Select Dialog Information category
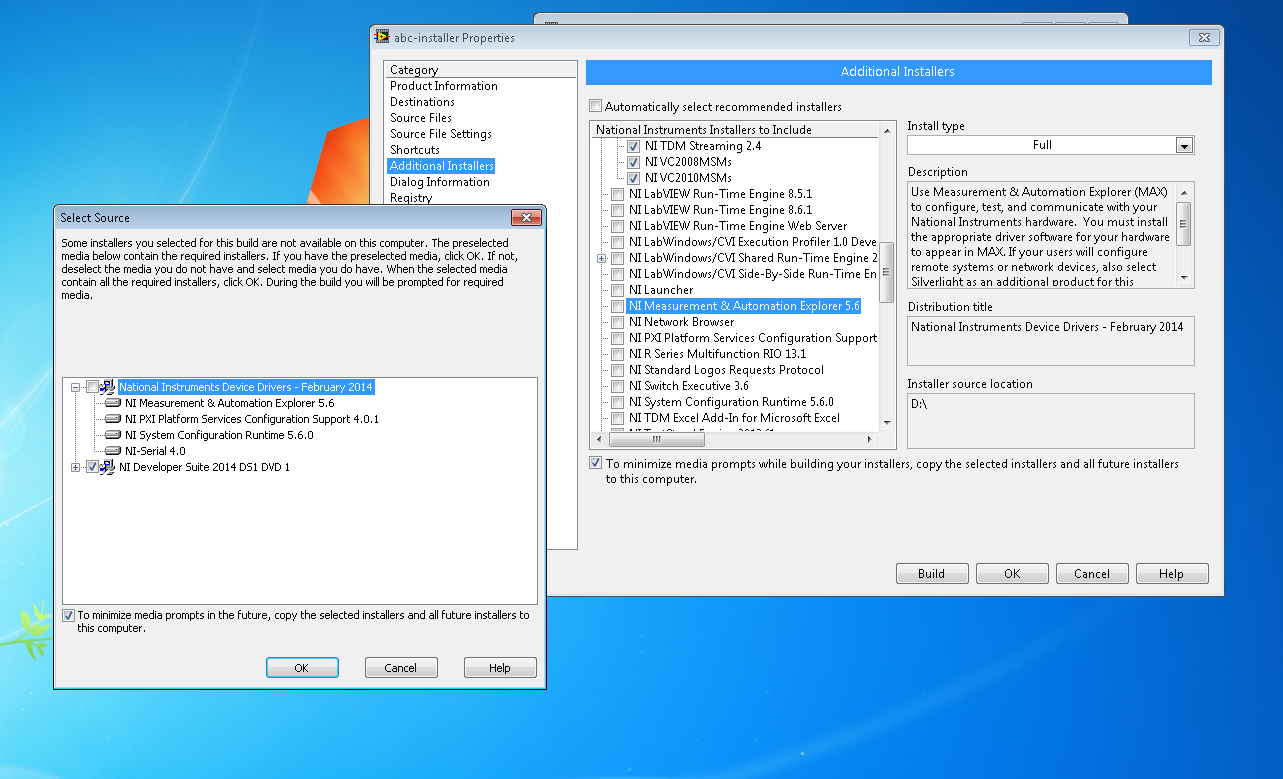The height and width of the screenshot is (779, 1283). point(440,182)
